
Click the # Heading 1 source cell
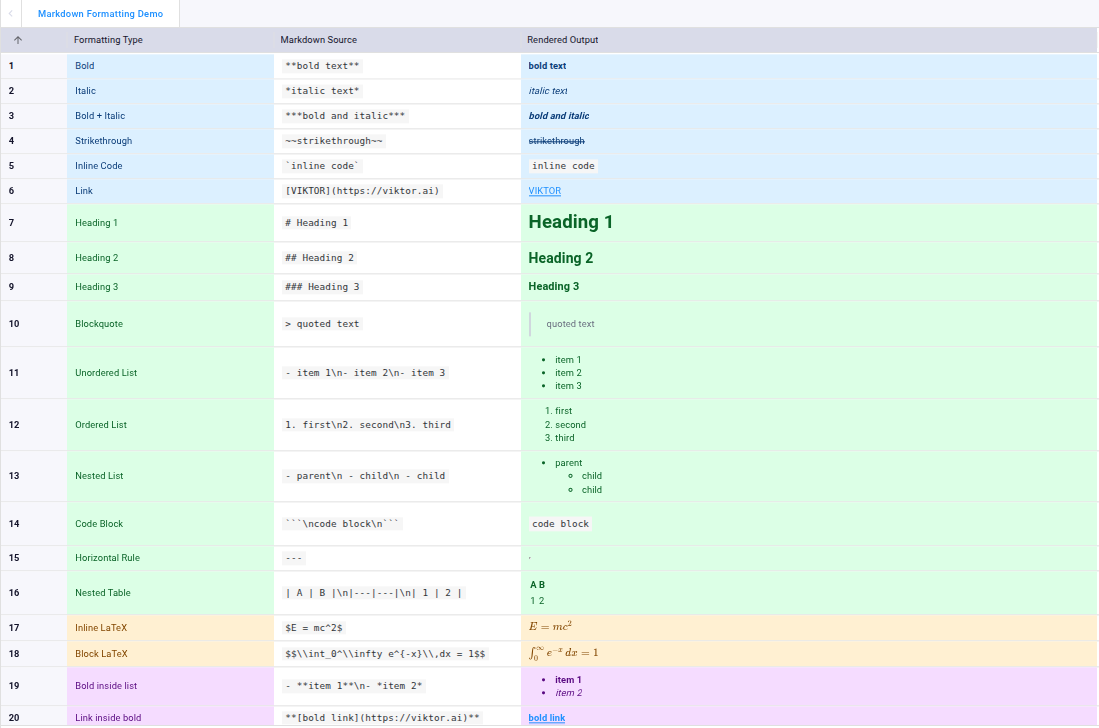397,223
